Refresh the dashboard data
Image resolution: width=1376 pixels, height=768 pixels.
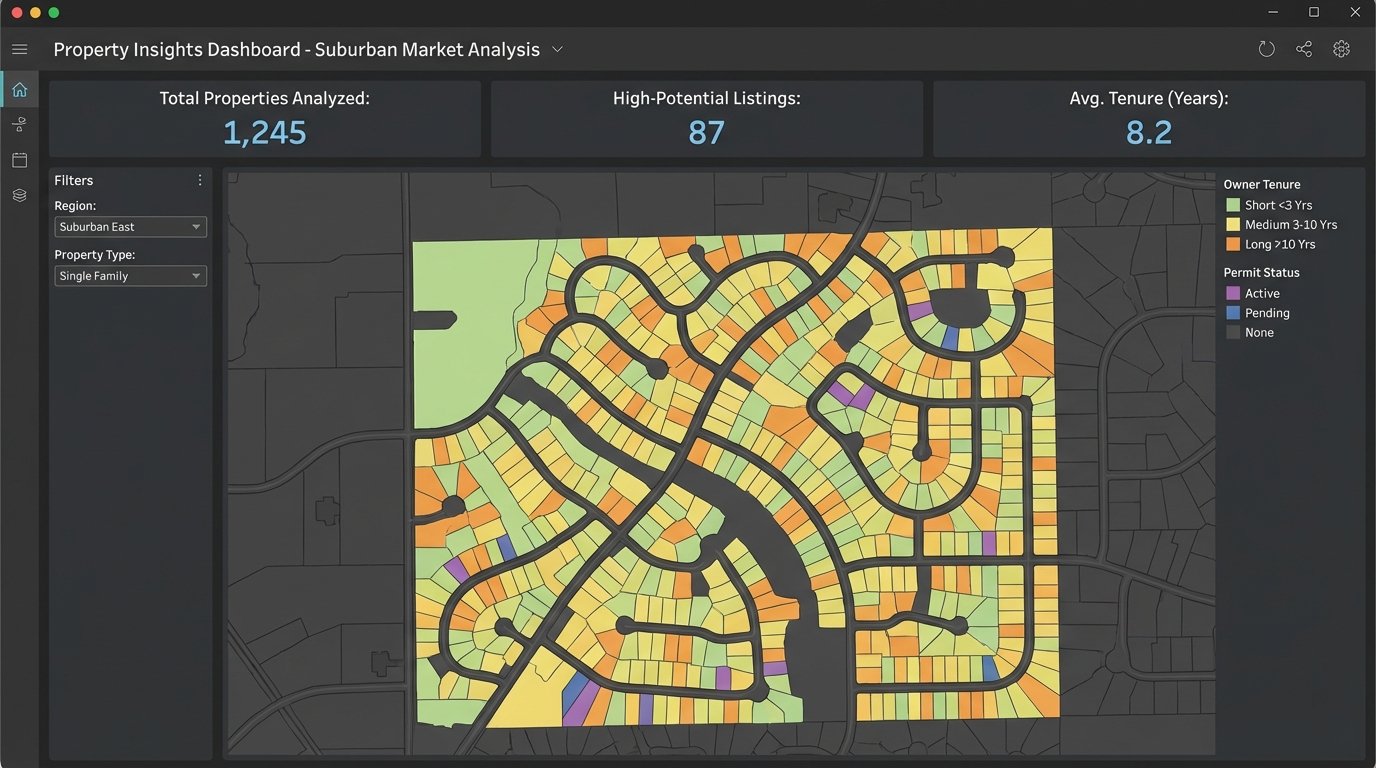point(1266,48)
